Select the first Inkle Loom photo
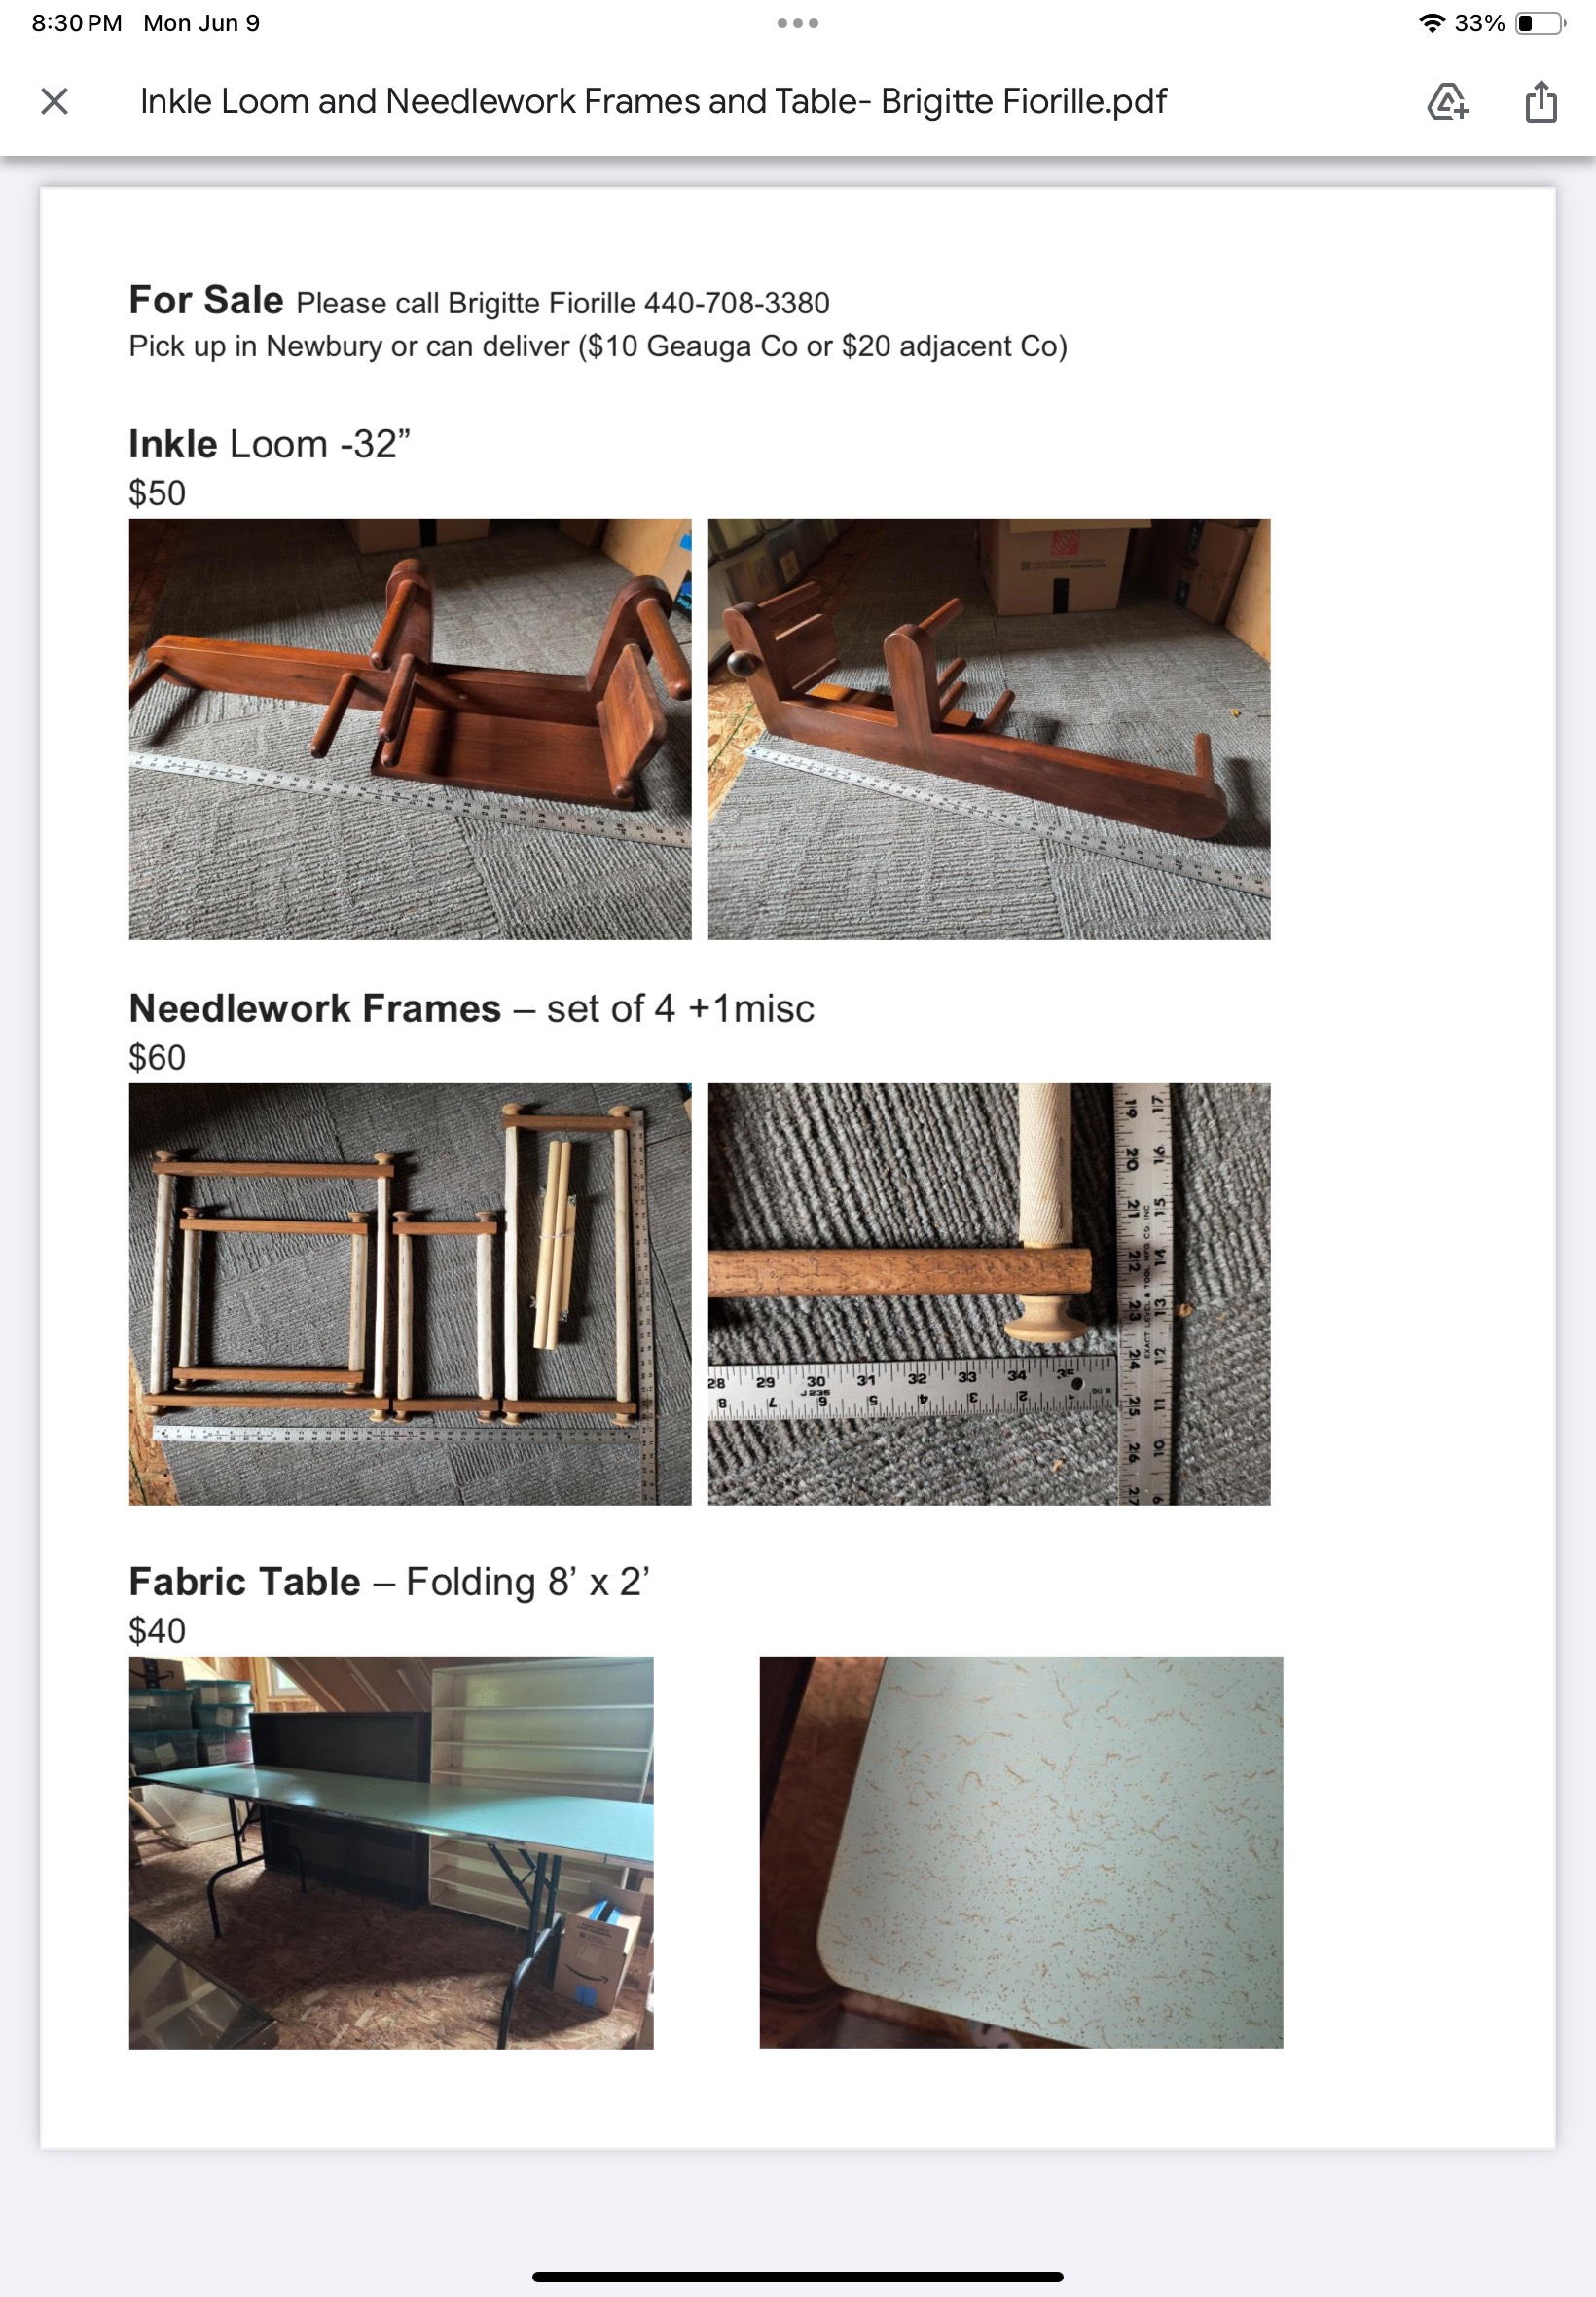The image size is (1596, 2297). pos(410,729)
